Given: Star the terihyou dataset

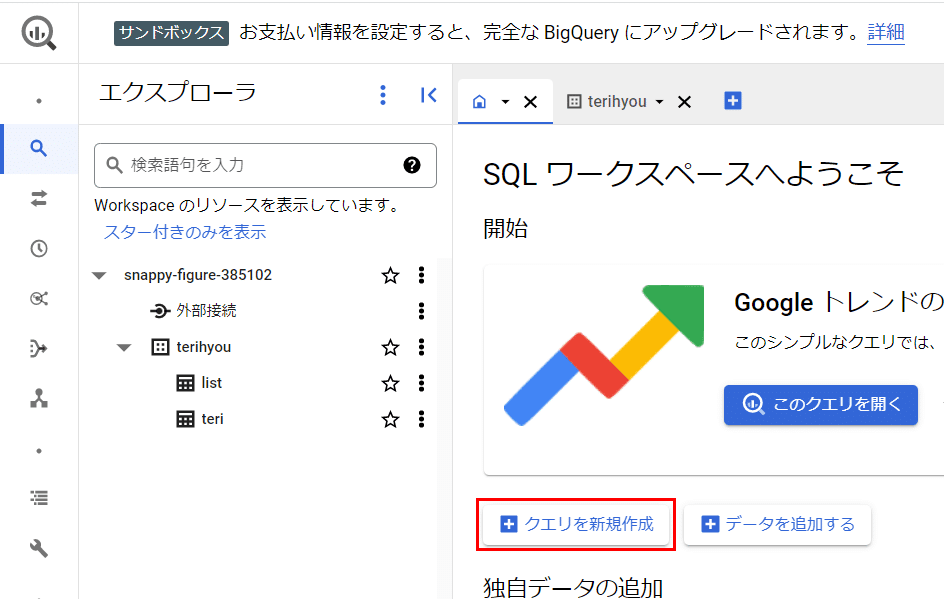Looking at the screenshot, I should coord(390,347).
